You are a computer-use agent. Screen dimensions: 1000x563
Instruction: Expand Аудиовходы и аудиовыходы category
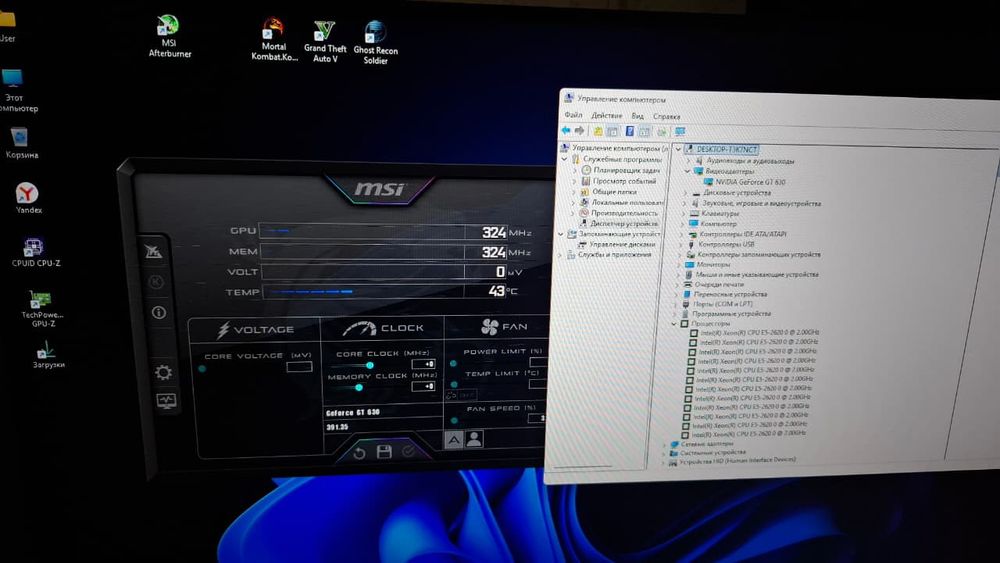pos(689,161)
